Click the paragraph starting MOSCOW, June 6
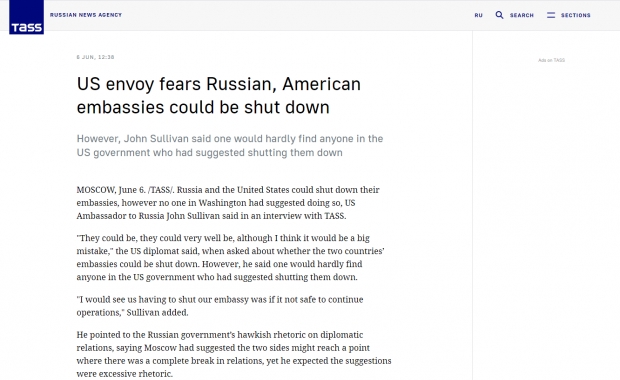620x380 pixels. [228, 203]
